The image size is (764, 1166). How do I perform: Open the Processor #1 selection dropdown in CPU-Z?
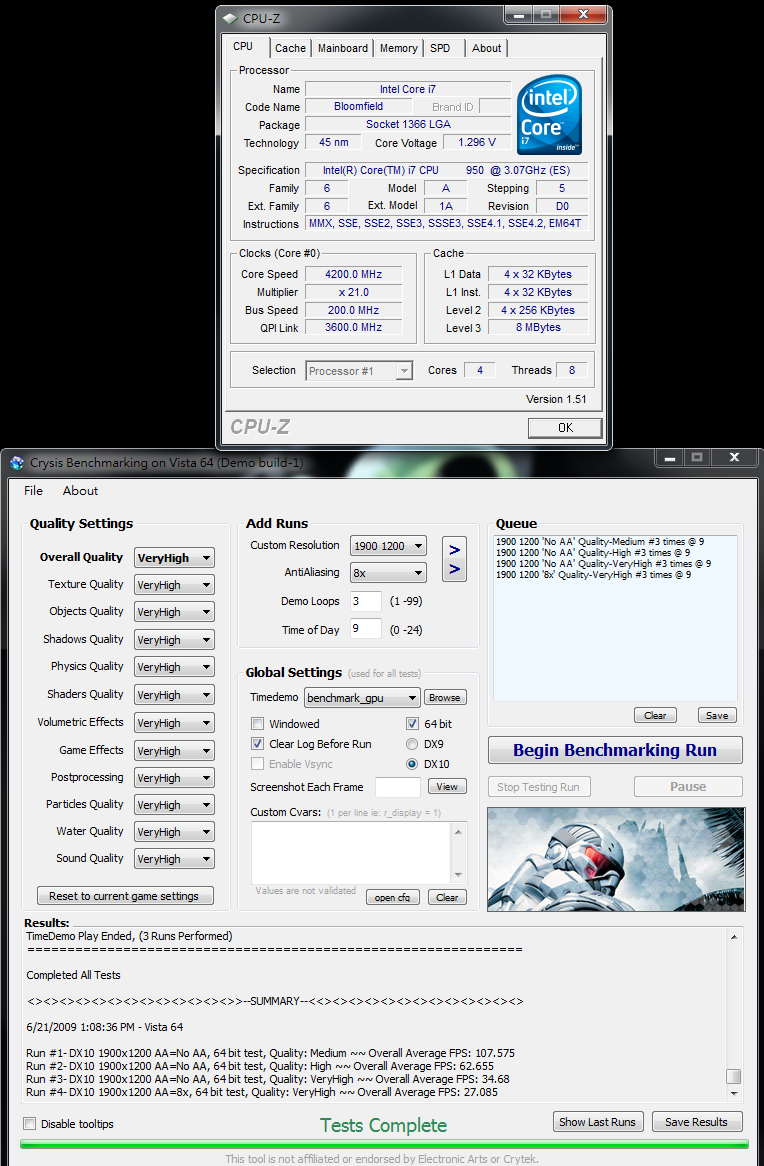pos(359,370)
